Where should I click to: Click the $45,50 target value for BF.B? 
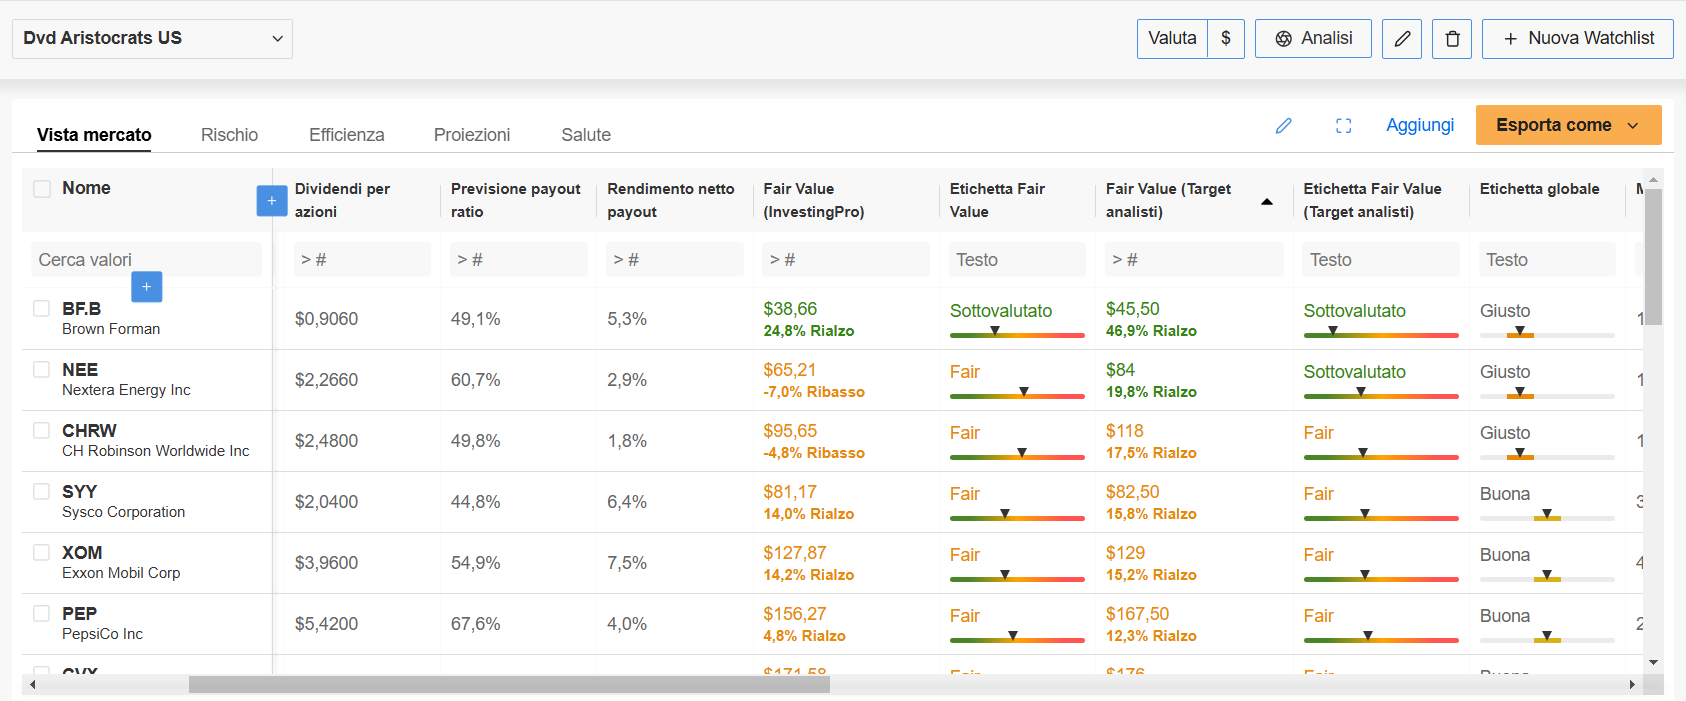(x=1133, y=310)
